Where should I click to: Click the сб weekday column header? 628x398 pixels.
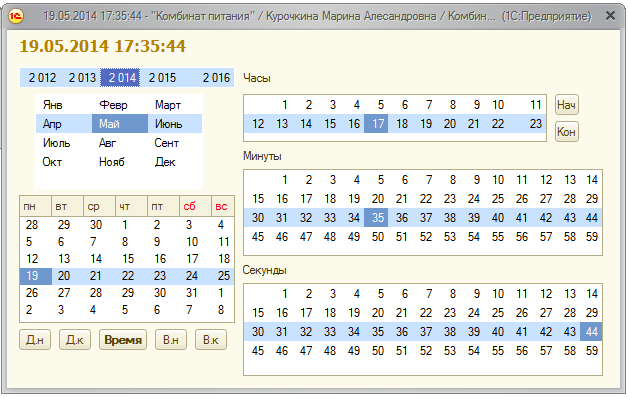click(x=195, y=206)
